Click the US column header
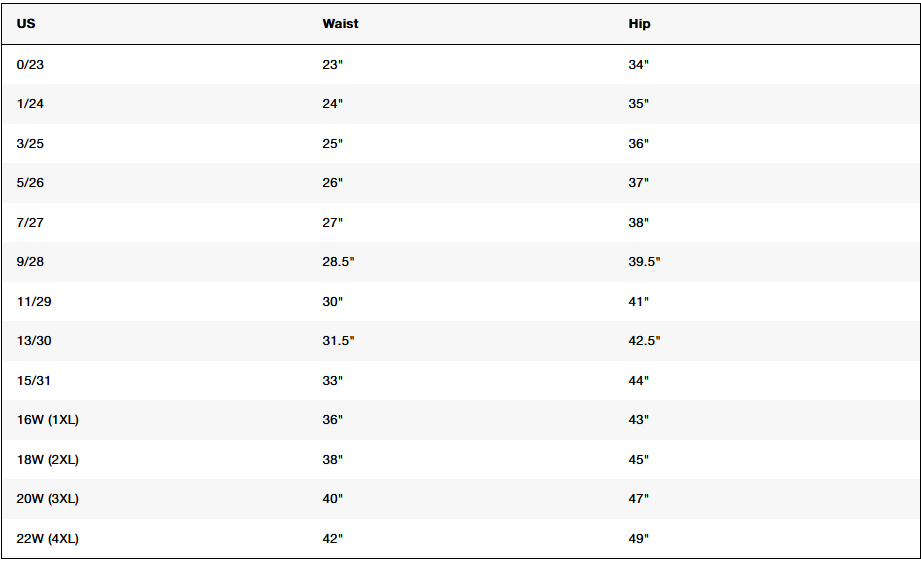The image size is (921, 561). [26, 23]
